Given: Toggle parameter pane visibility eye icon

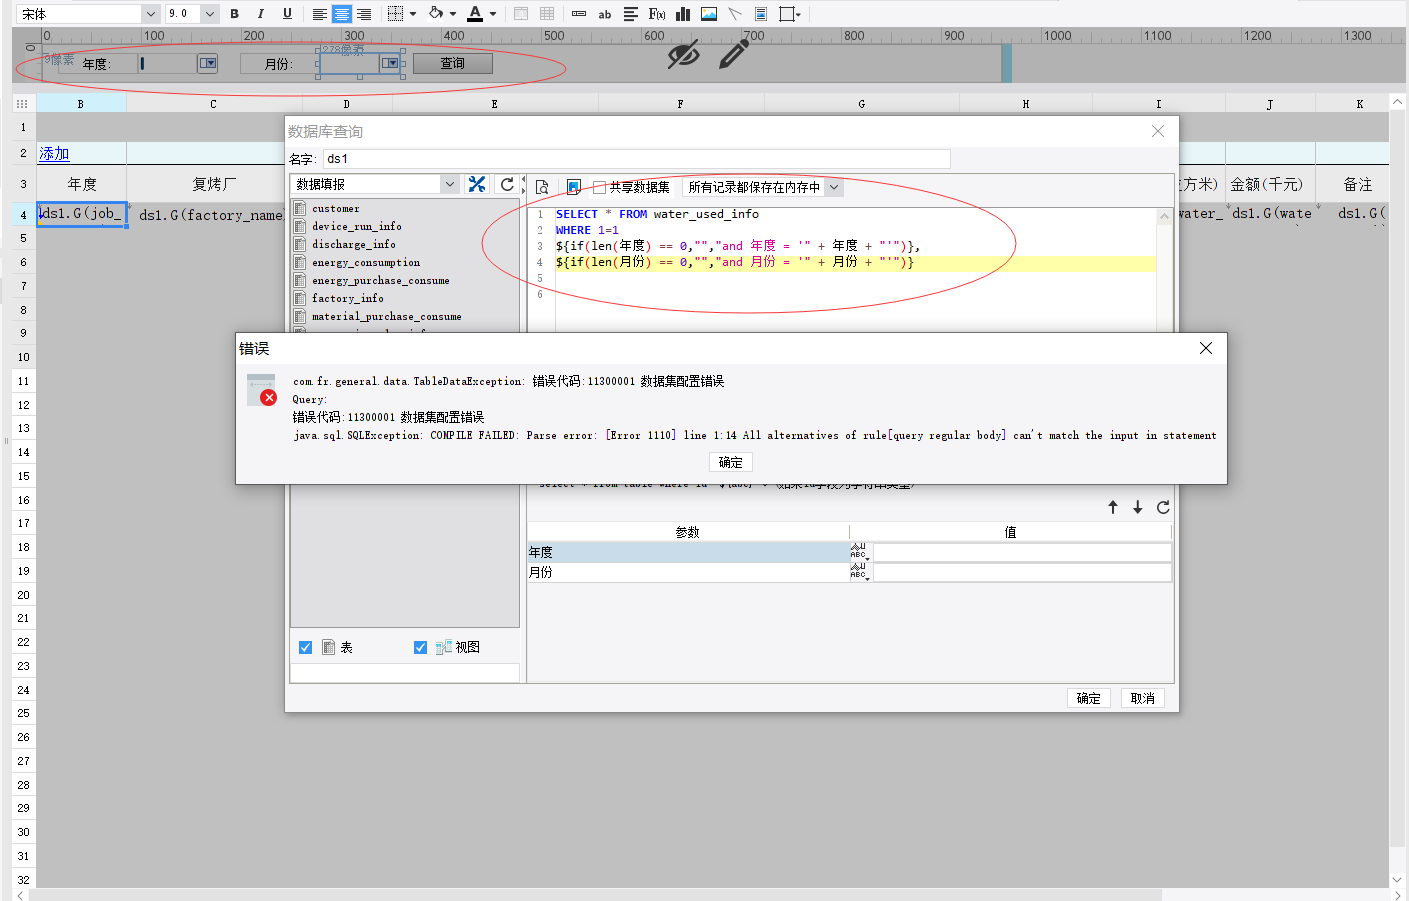Looking at the screenshot, I should click(683, 55).
